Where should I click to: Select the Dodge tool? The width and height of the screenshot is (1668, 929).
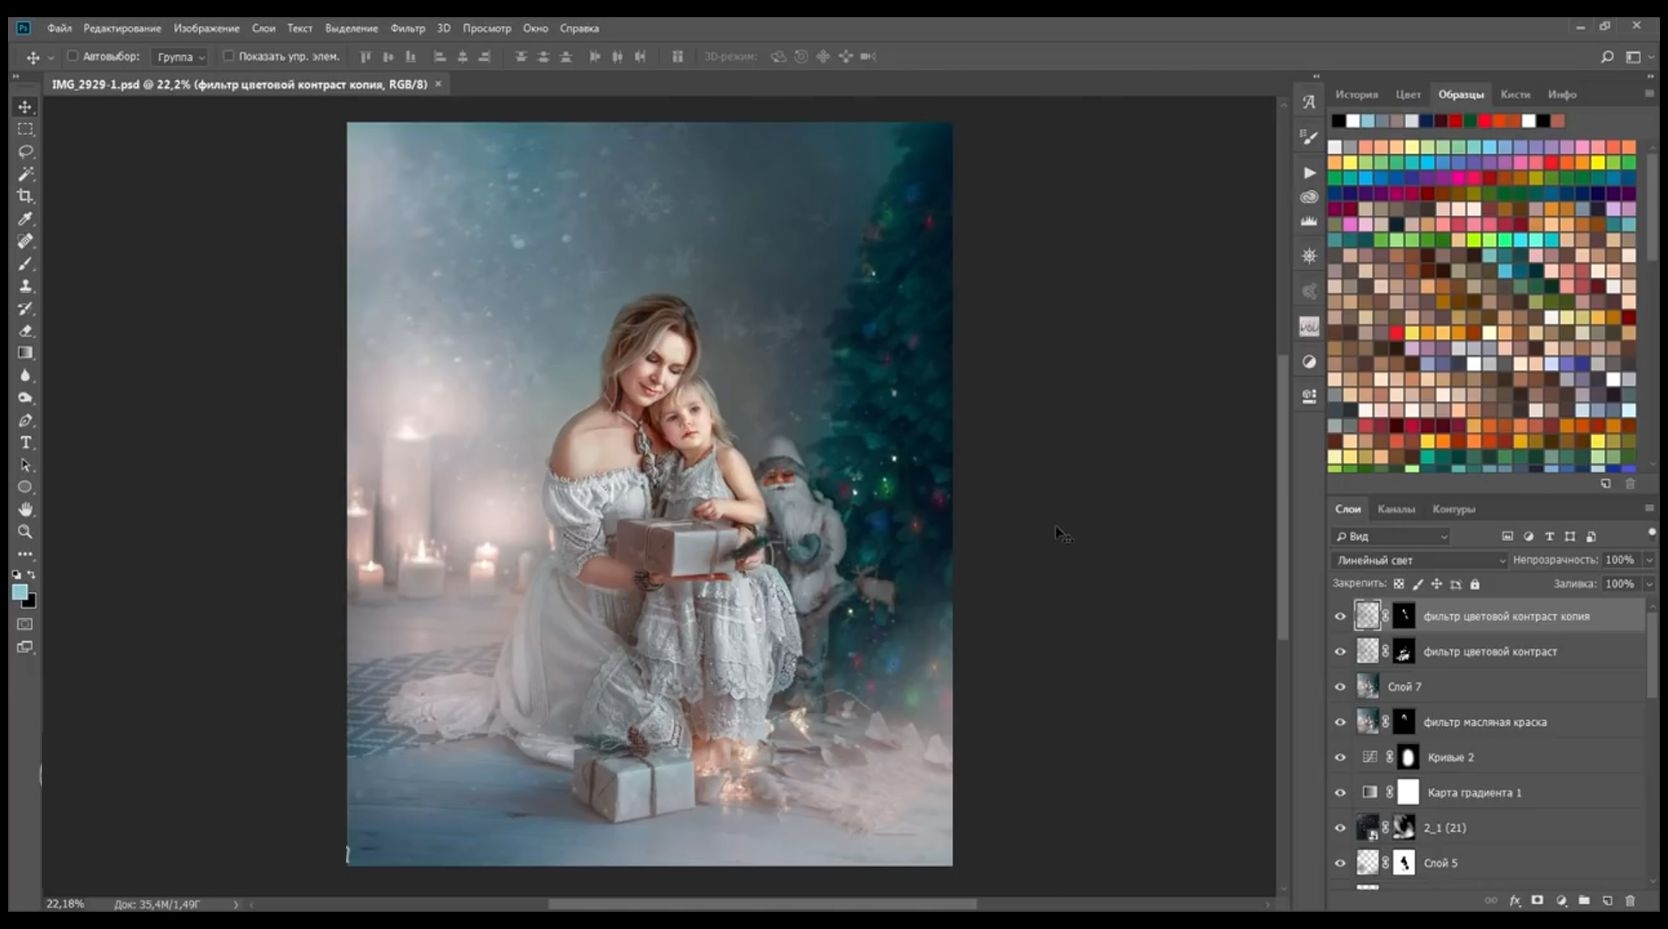[x=25, y=398]
